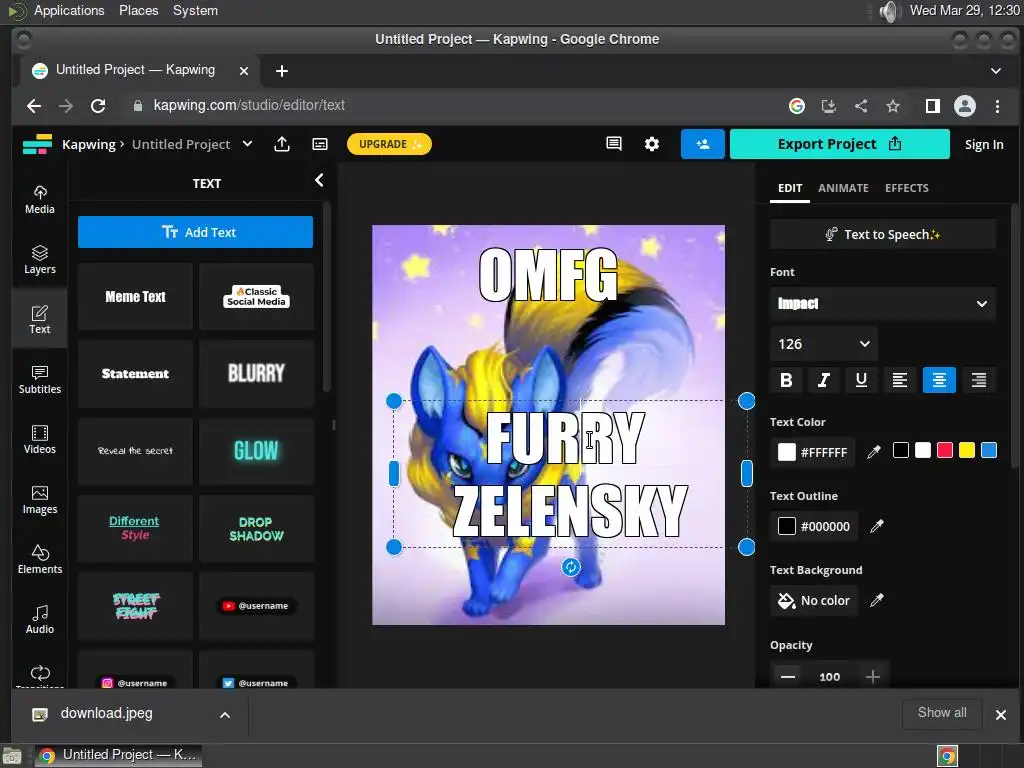Open the Images sidebar panel
1024x768 pixels.
coord(40,500)
